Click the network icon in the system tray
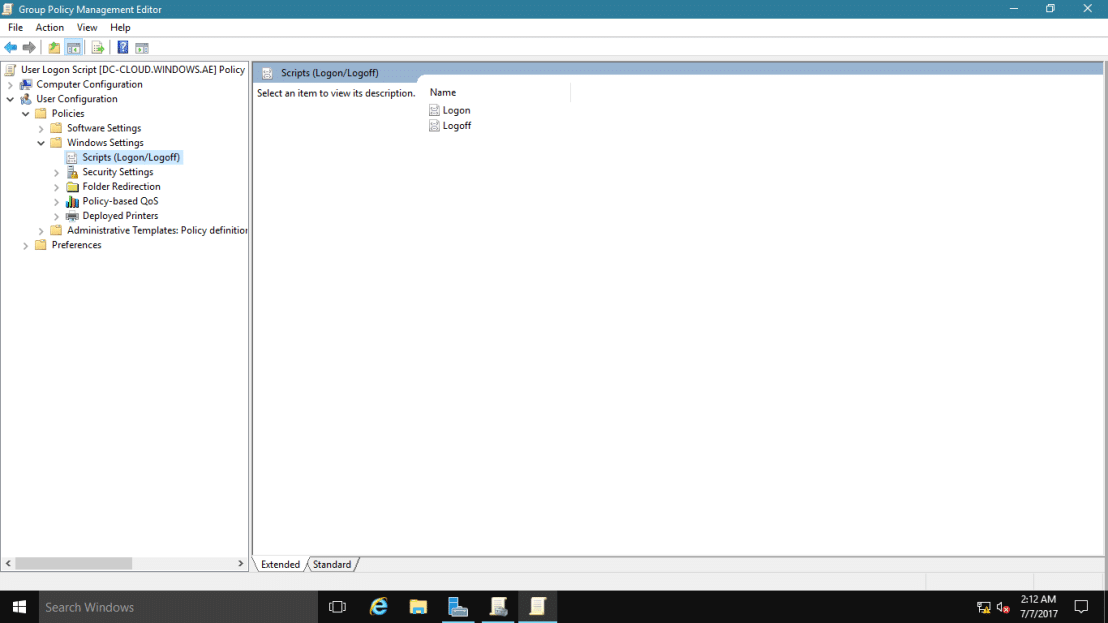1108x623 pixels. 984,607
